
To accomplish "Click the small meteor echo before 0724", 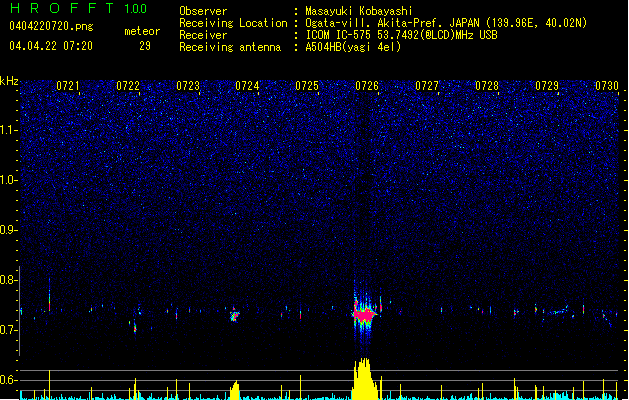I will (234, 315).
